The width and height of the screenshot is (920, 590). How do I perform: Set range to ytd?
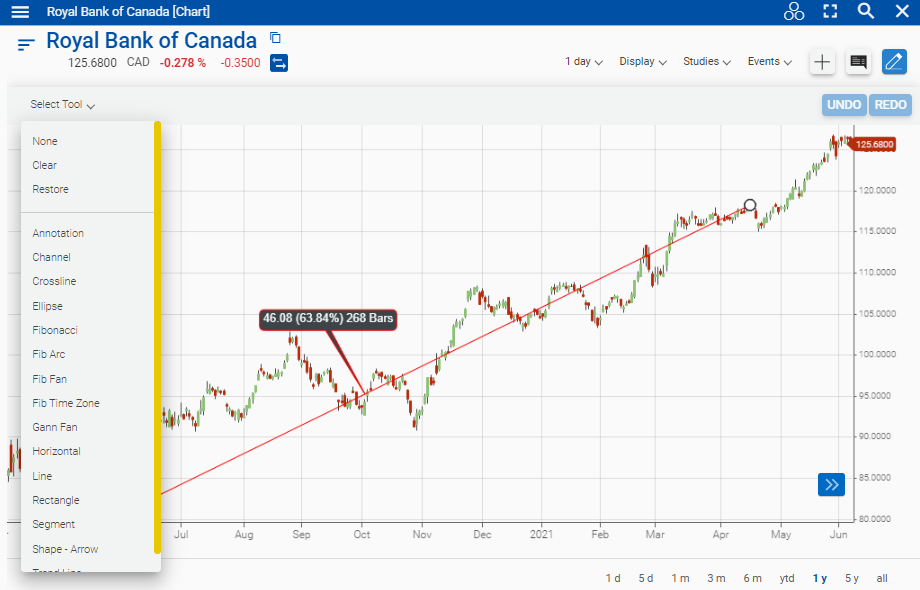click(787, 578)
